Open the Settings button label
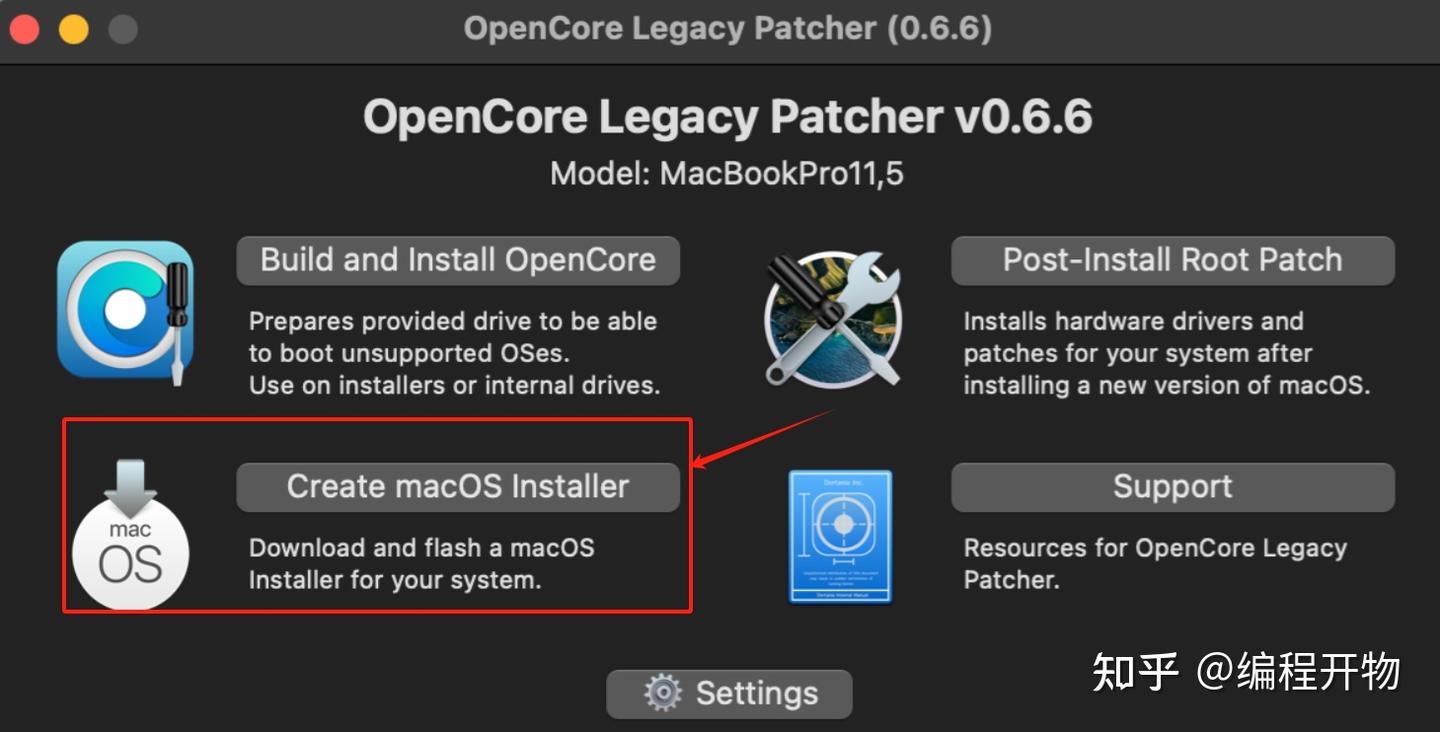The image size is (1440, 732). point(757,693)
